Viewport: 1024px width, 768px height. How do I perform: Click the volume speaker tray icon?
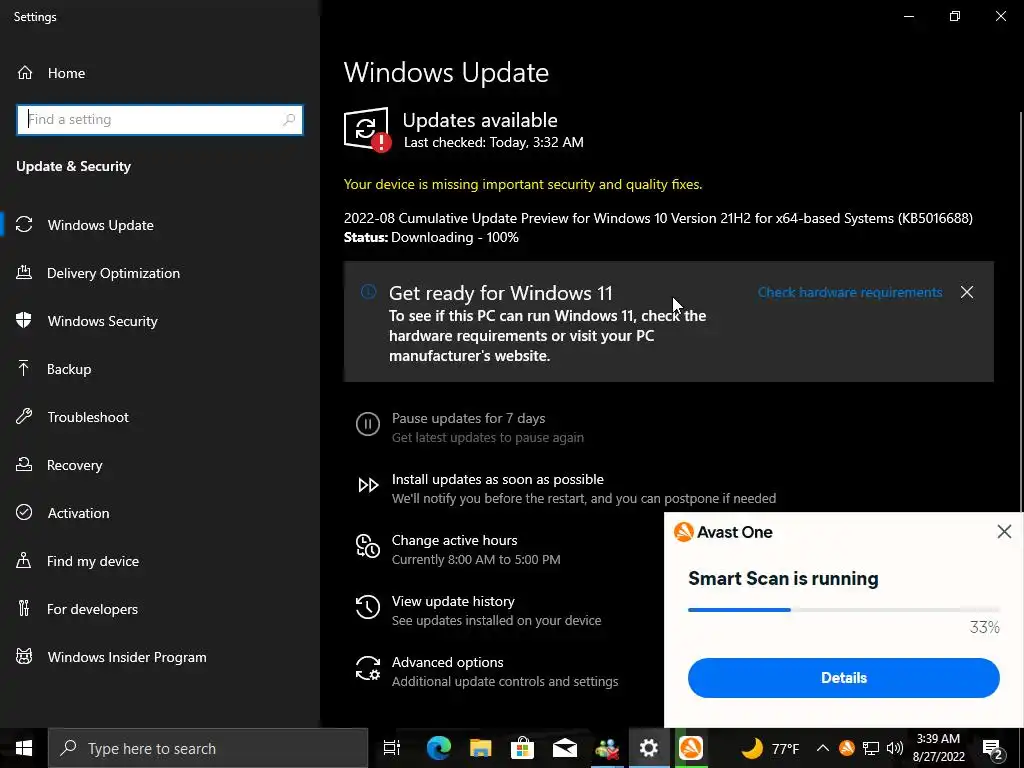pos(895,748)
